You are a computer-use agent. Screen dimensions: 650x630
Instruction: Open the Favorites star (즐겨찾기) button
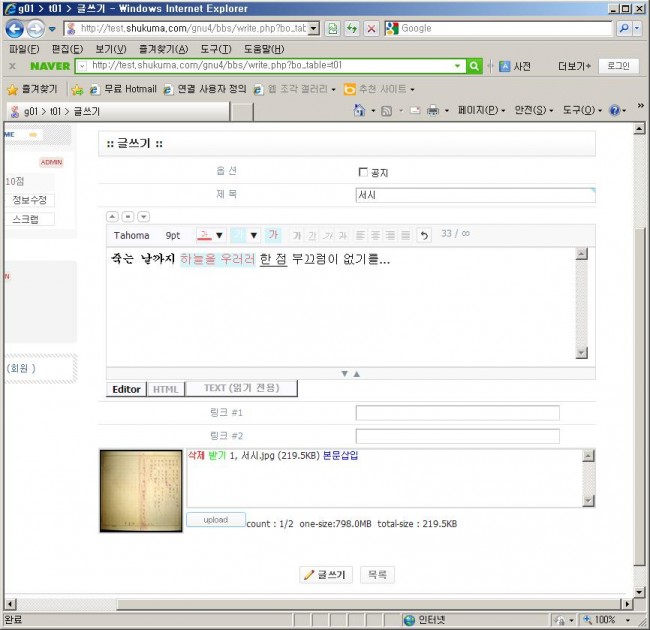click(x=33, y=89)
